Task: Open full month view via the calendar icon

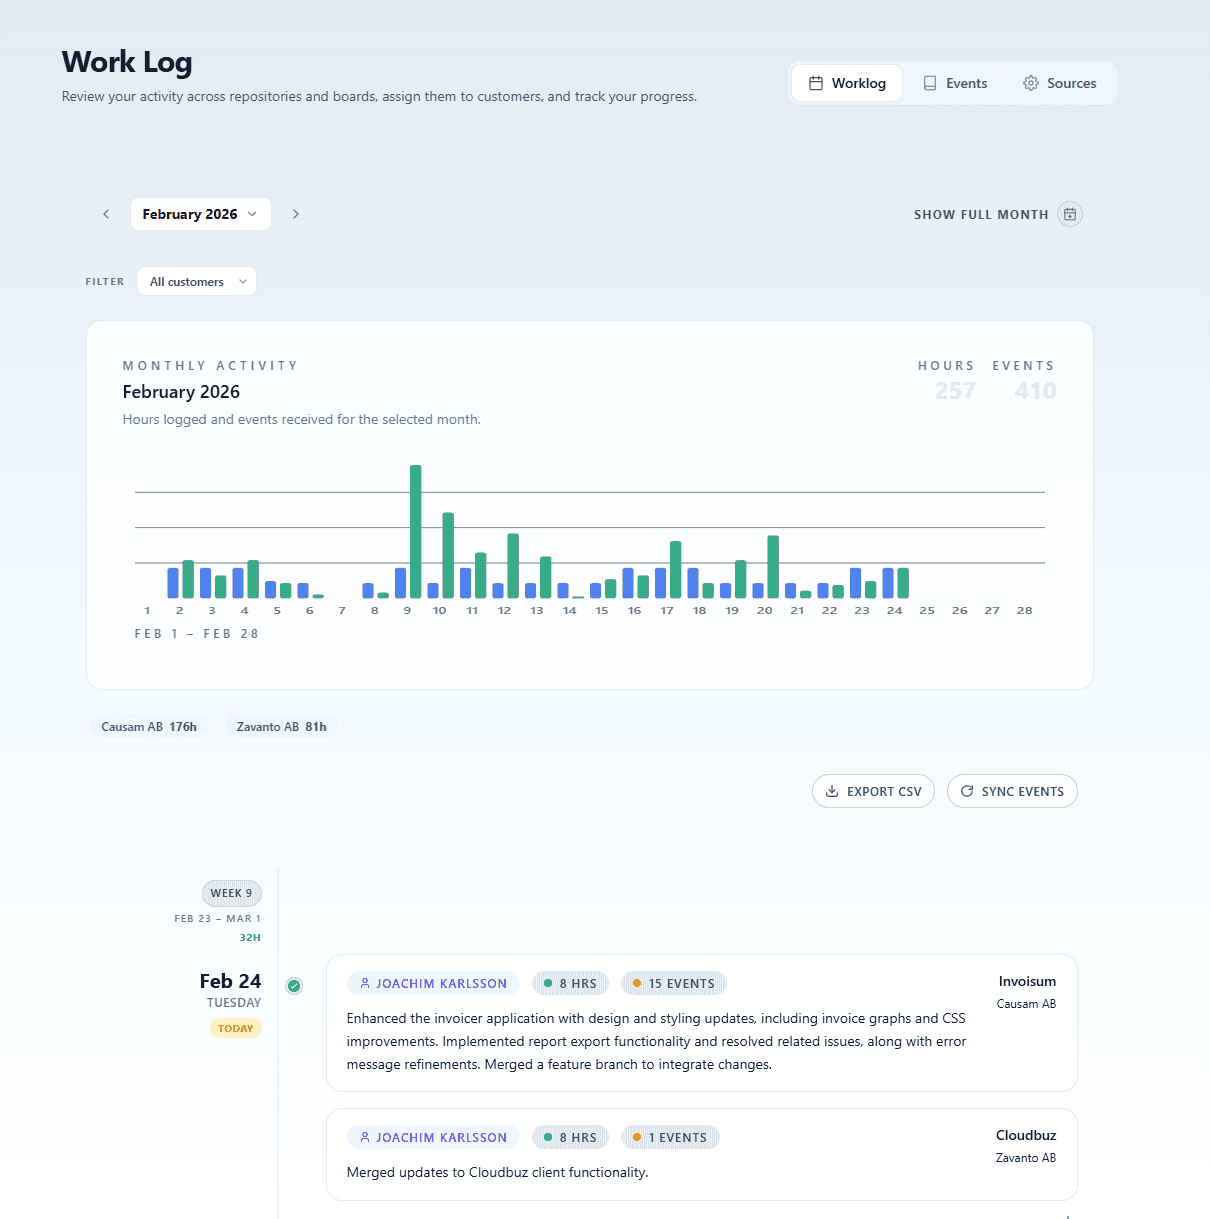Action: click(x=1069, y=214)
